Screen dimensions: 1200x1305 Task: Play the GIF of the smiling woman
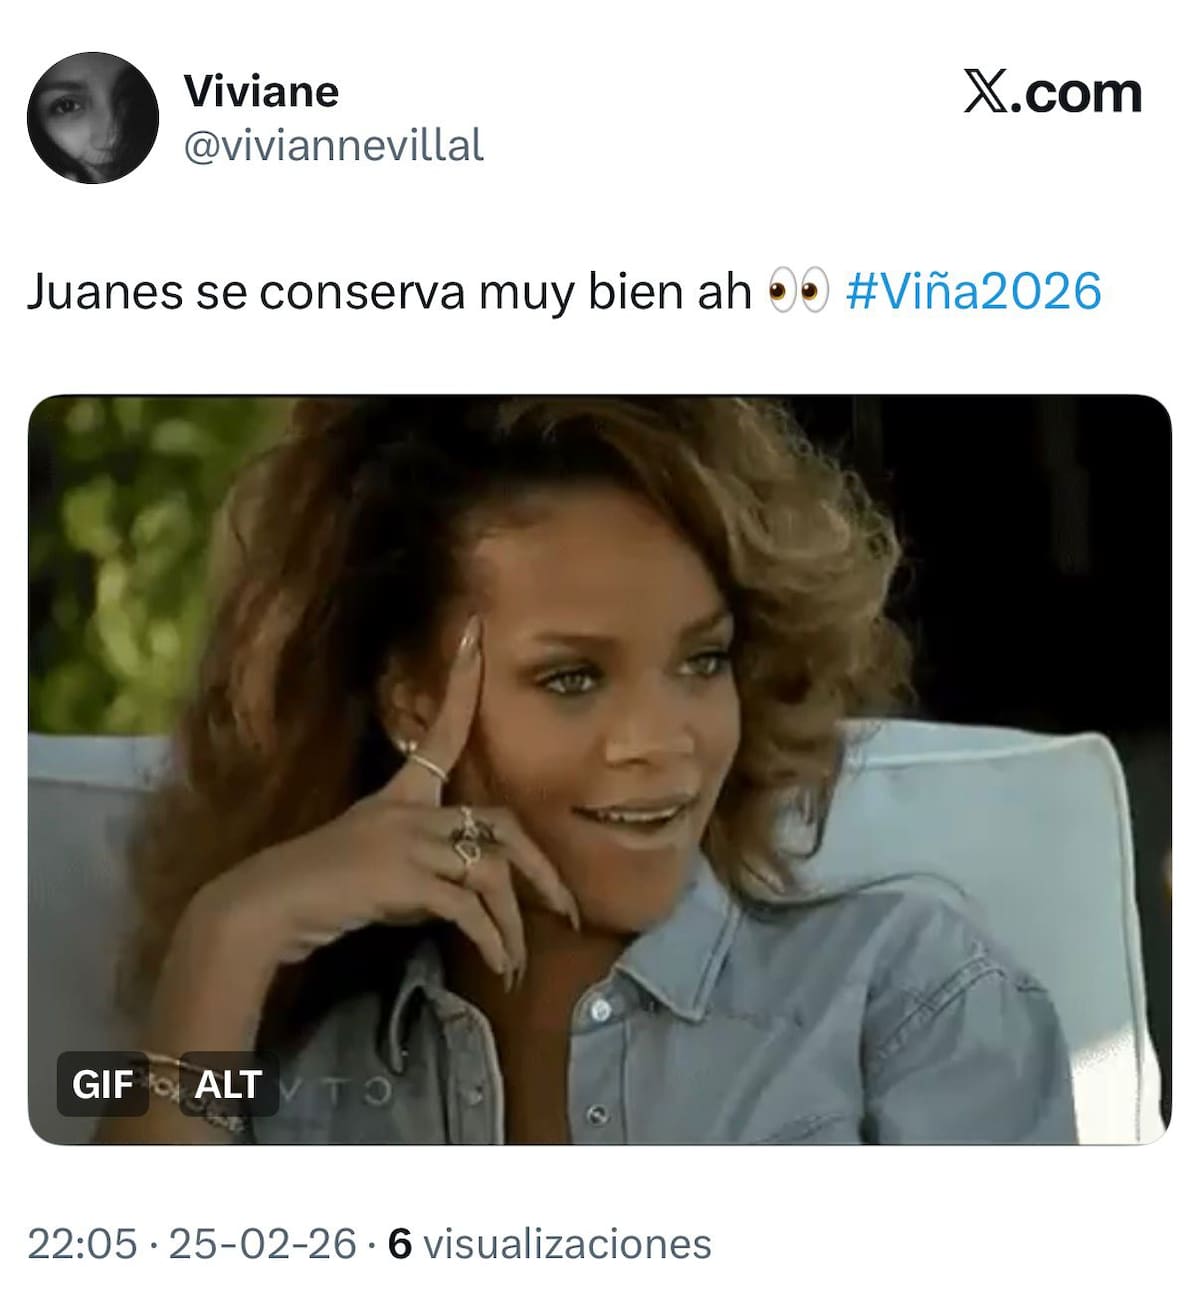click(x=600, y=769)
